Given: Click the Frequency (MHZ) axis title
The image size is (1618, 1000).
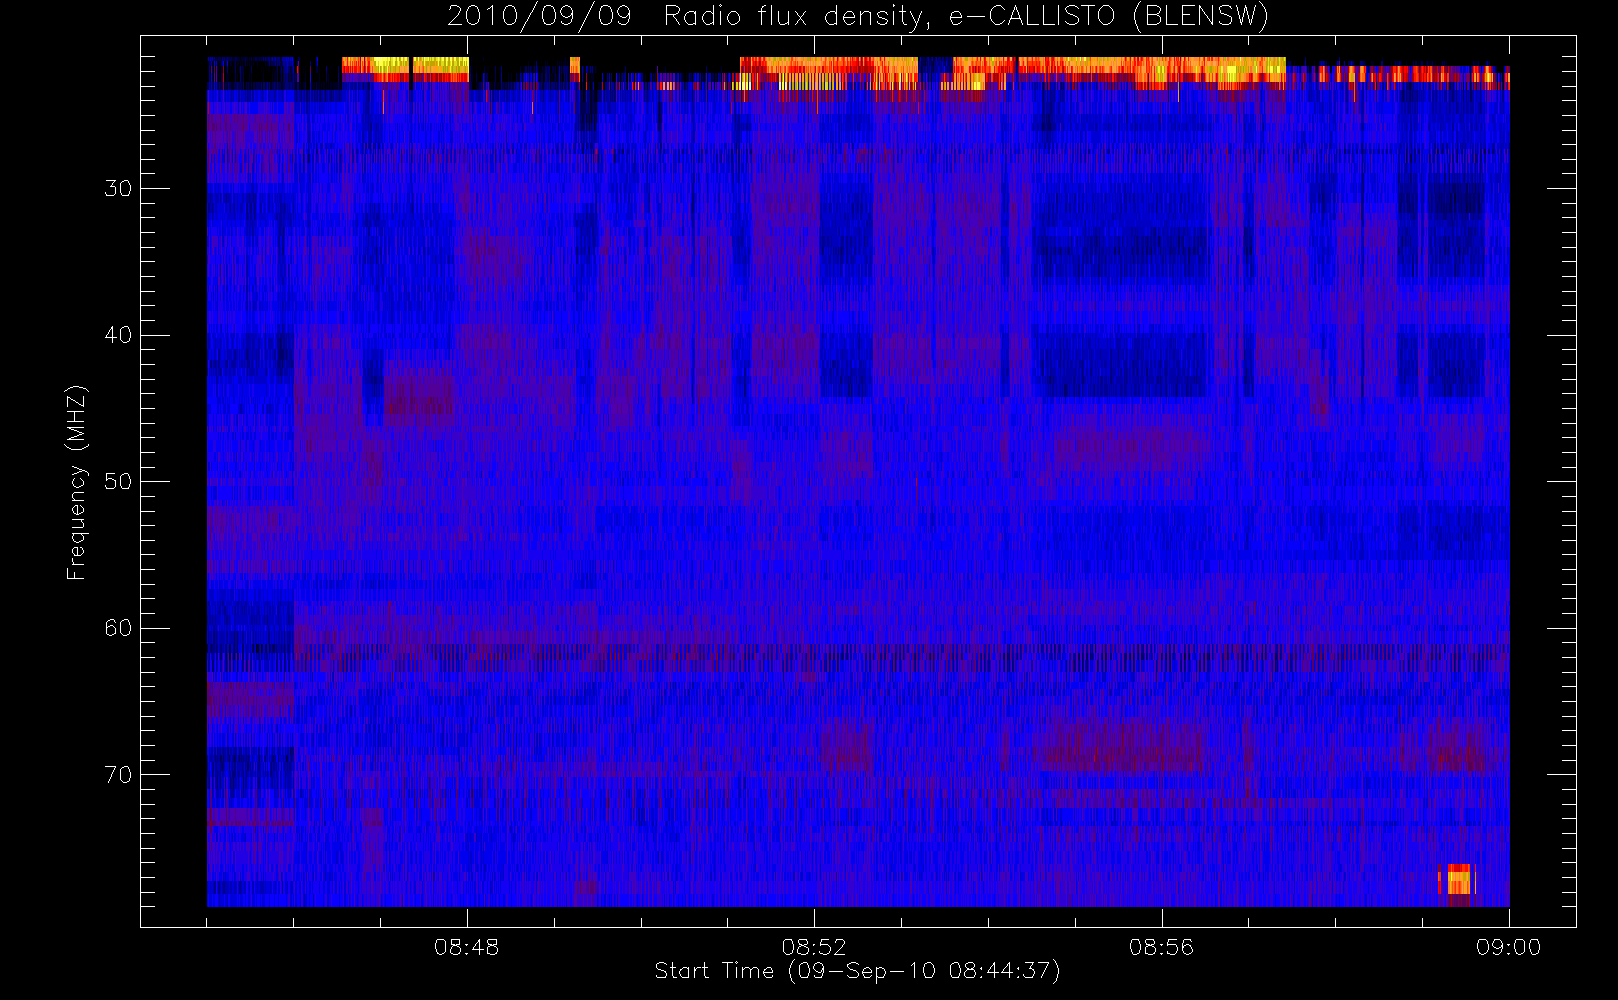Looking at the screenshot, I should 76,482.
